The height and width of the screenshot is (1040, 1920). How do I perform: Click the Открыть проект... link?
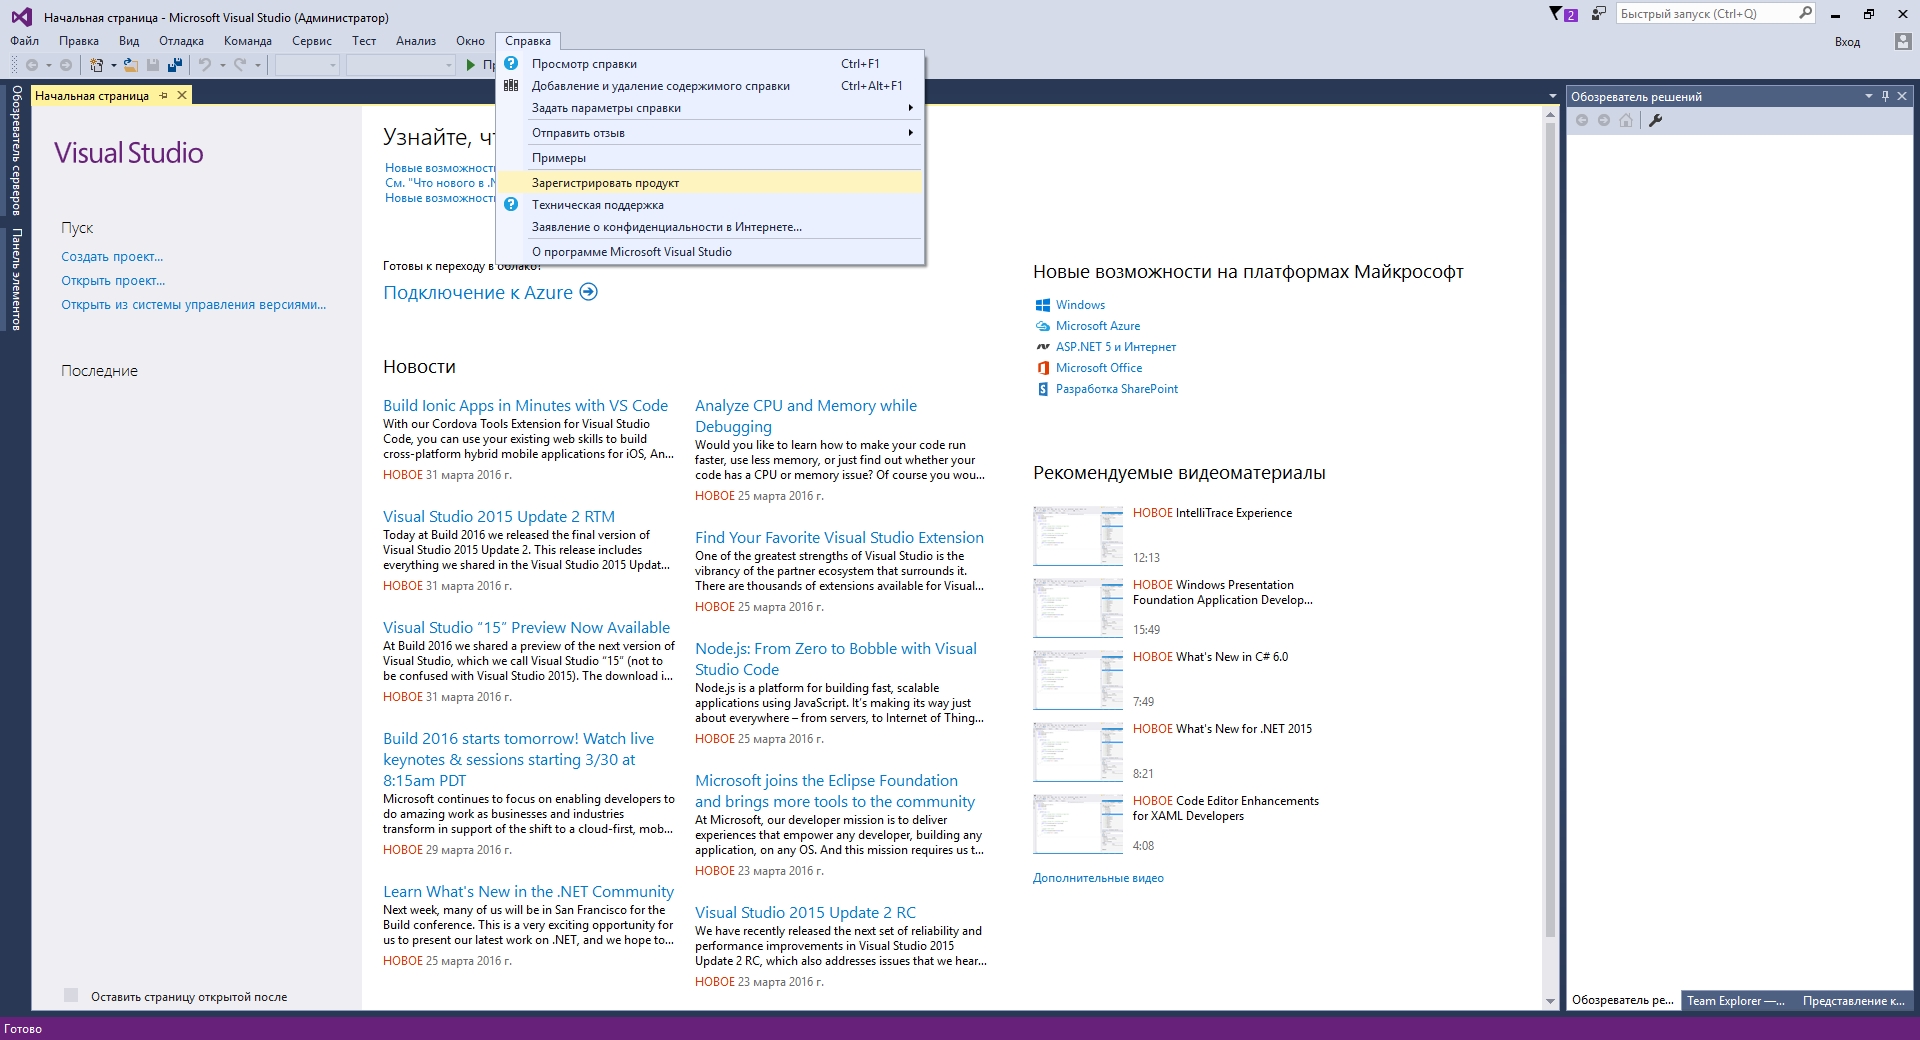pyautogui.click(x=113, y=281)
